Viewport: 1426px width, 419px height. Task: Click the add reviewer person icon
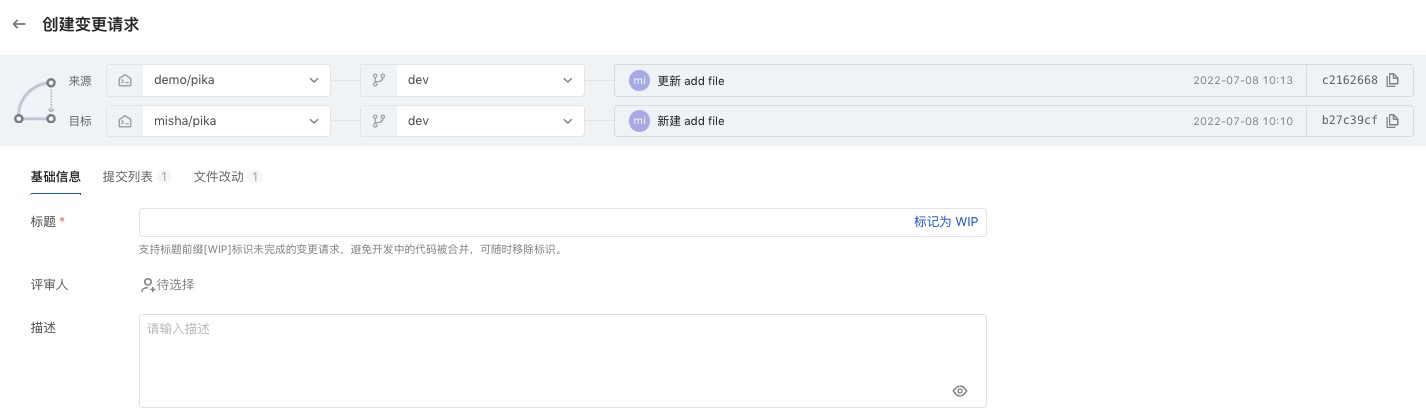click(147, 285)
